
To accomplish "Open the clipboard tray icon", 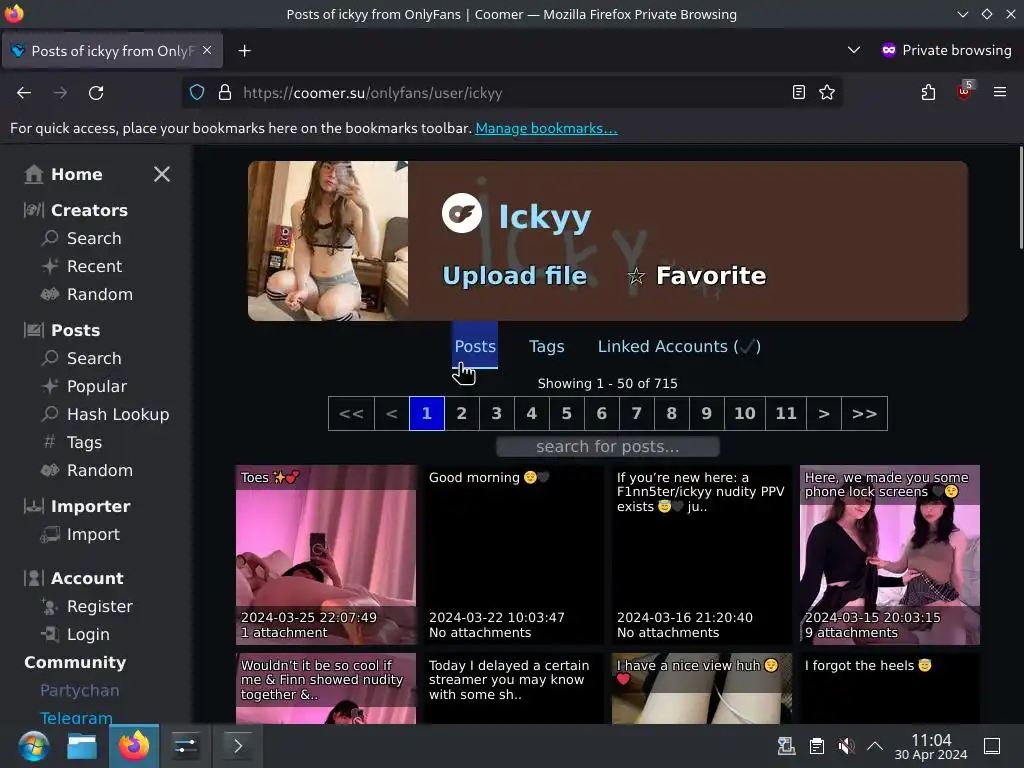I will click(816, 746).
